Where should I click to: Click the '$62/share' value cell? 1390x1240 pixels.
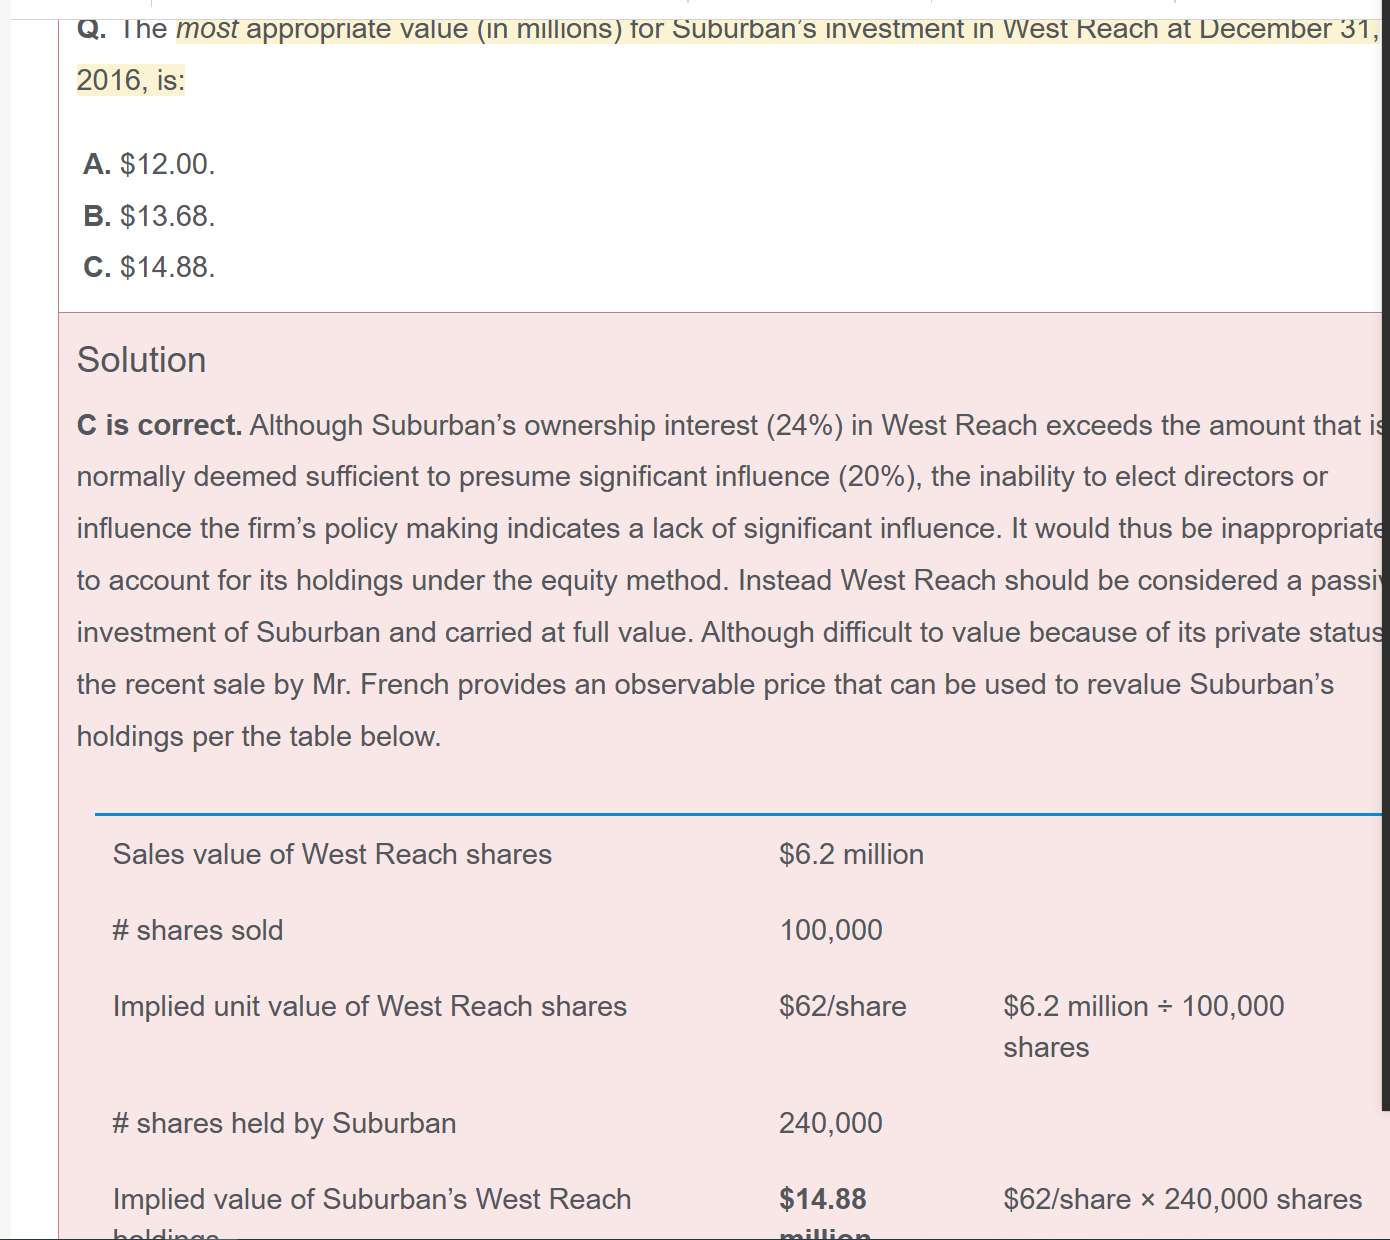point(843,1006)
